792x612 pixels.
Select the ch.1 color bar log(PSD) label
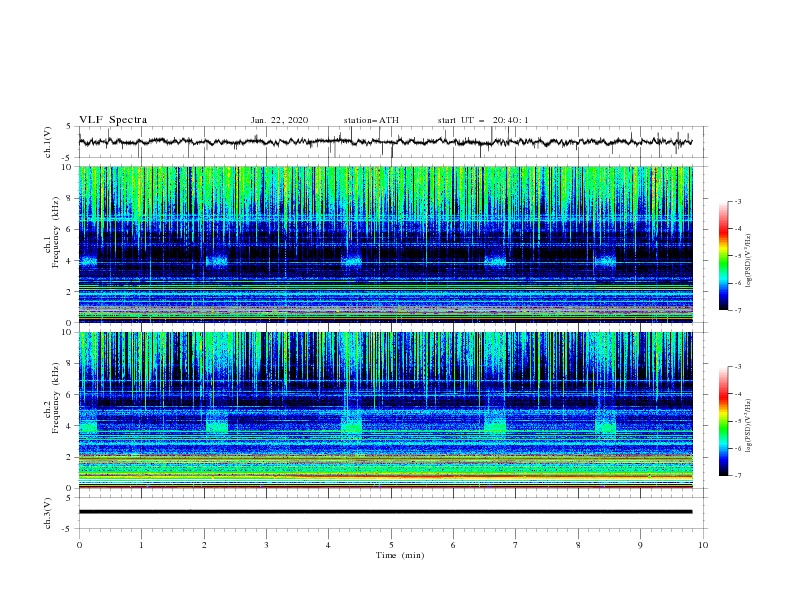[x=748, y=261]
